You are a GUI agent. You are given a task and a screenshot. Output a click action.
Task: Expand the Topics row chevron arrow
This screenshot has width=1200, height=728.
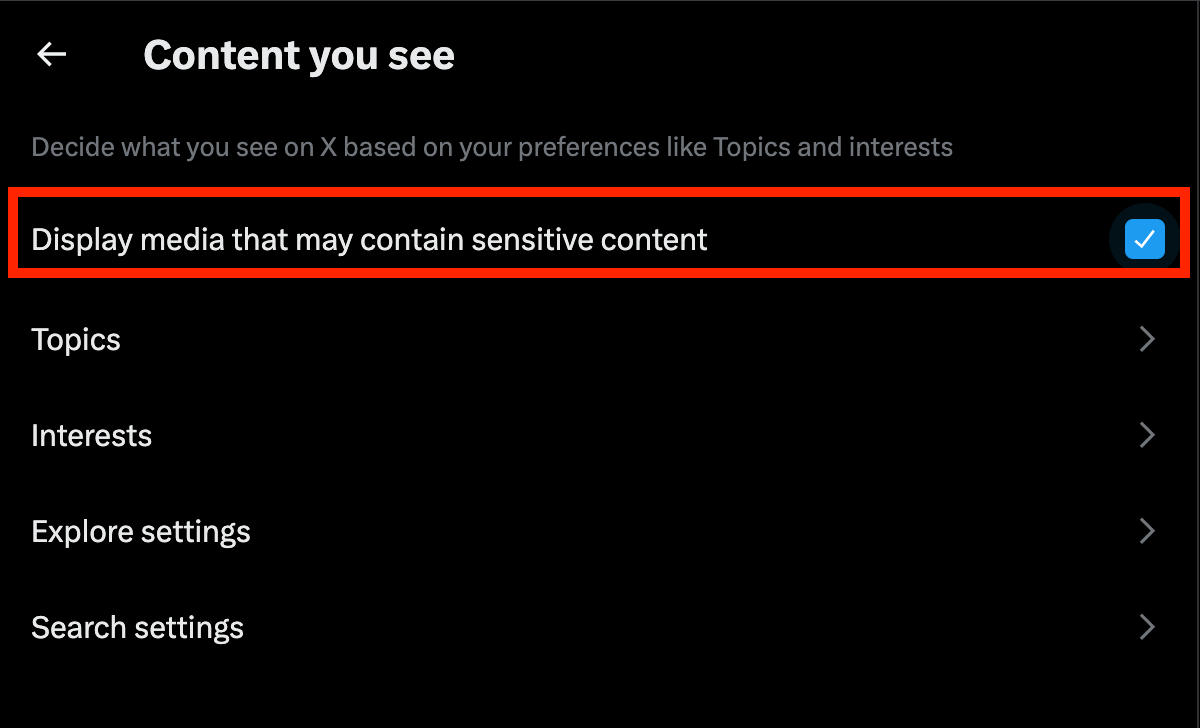[x=1147, y=340]
